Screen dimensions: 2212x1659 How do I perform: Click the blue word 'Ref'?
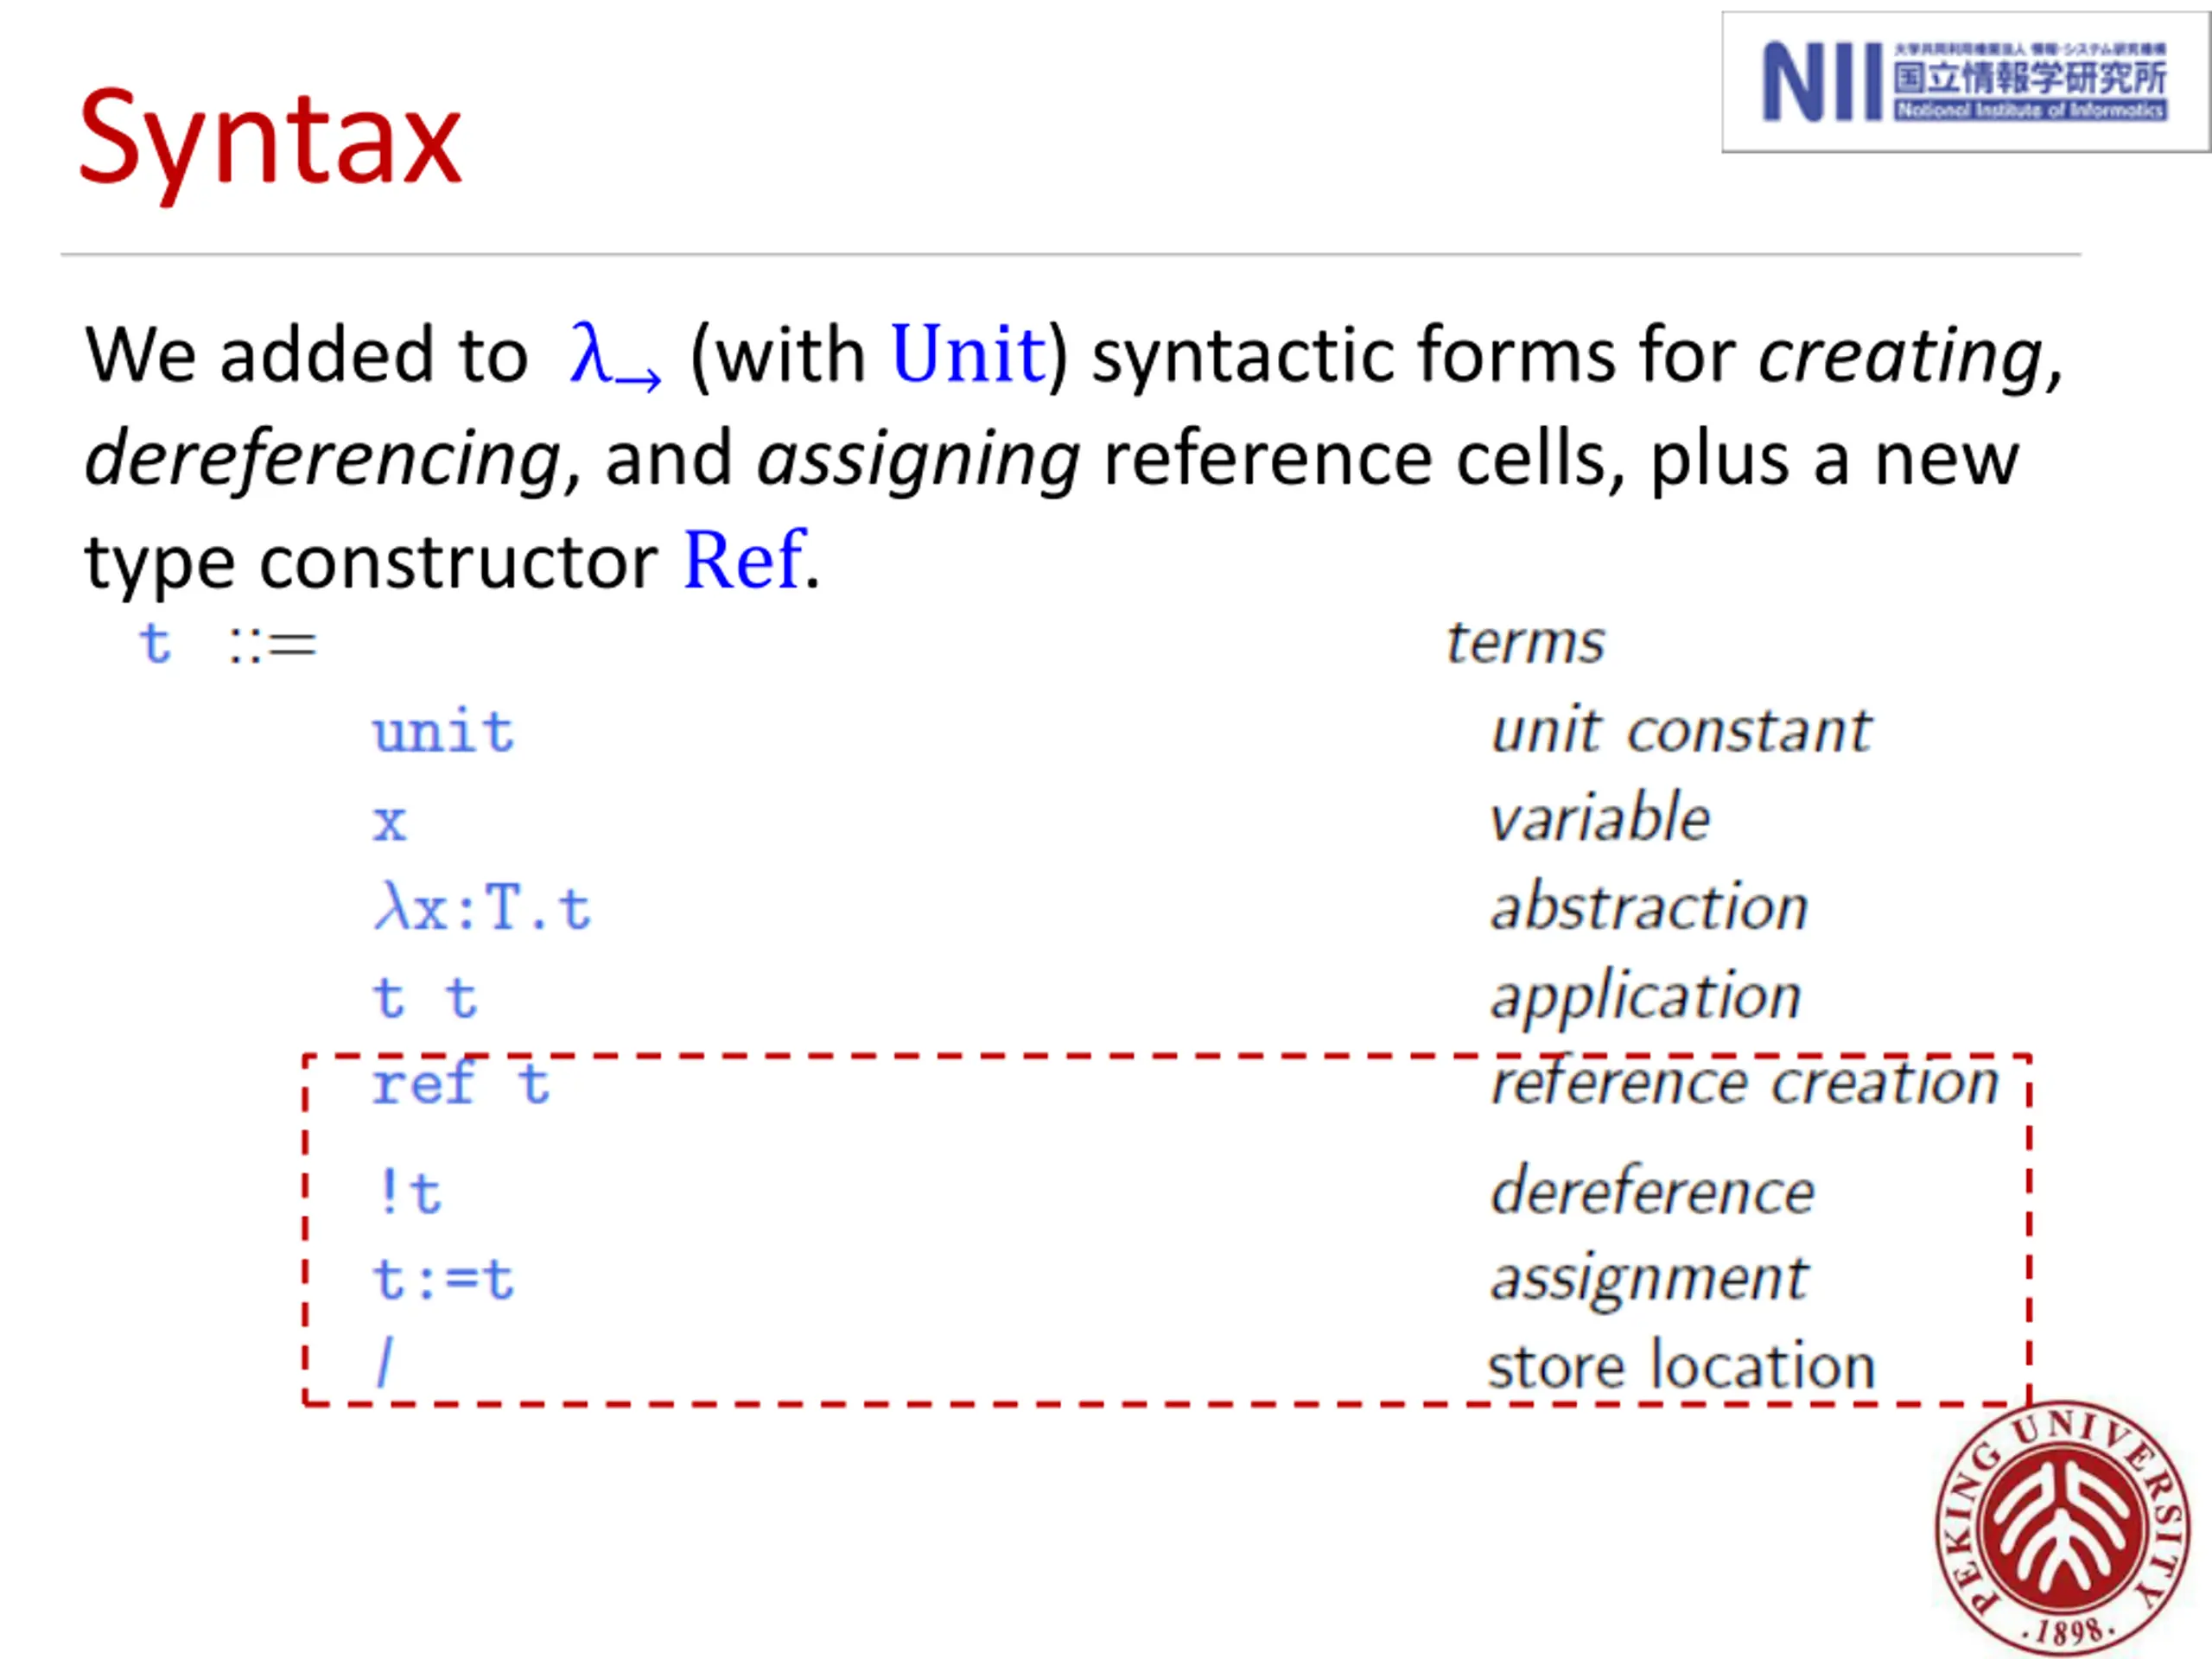(744, 561)
